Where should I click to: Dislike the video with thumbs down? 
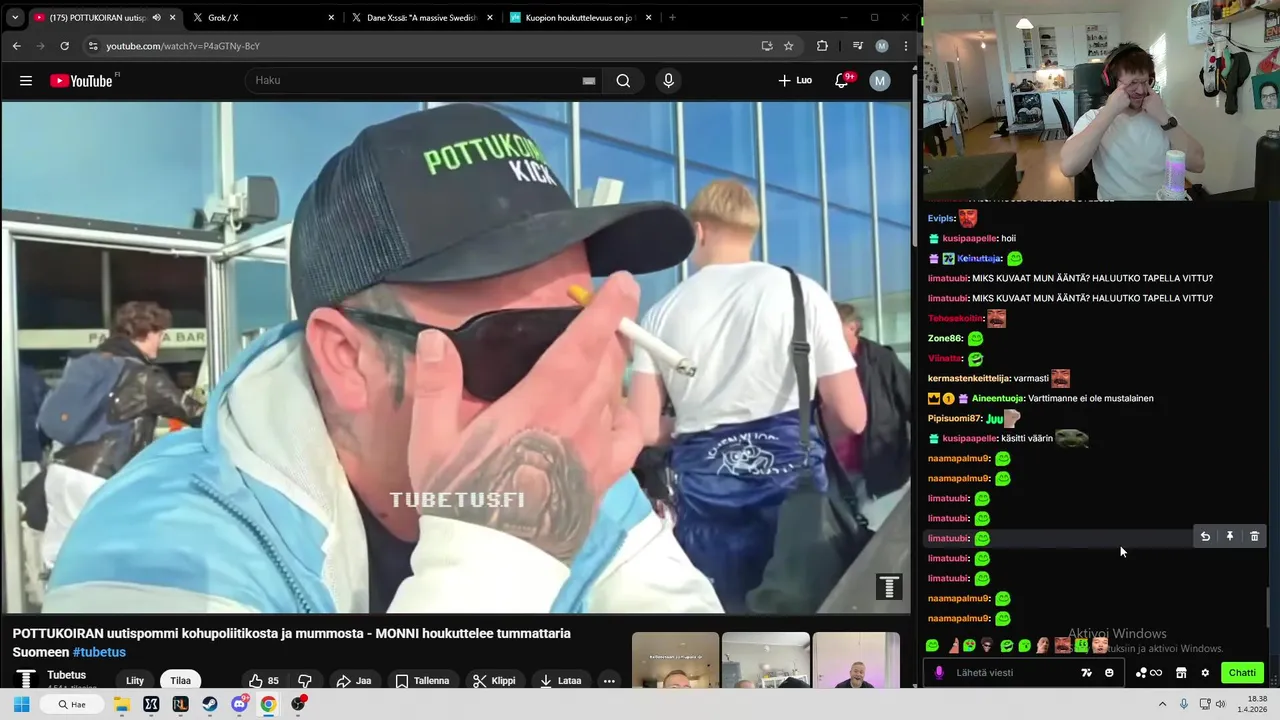click(305, 681)
